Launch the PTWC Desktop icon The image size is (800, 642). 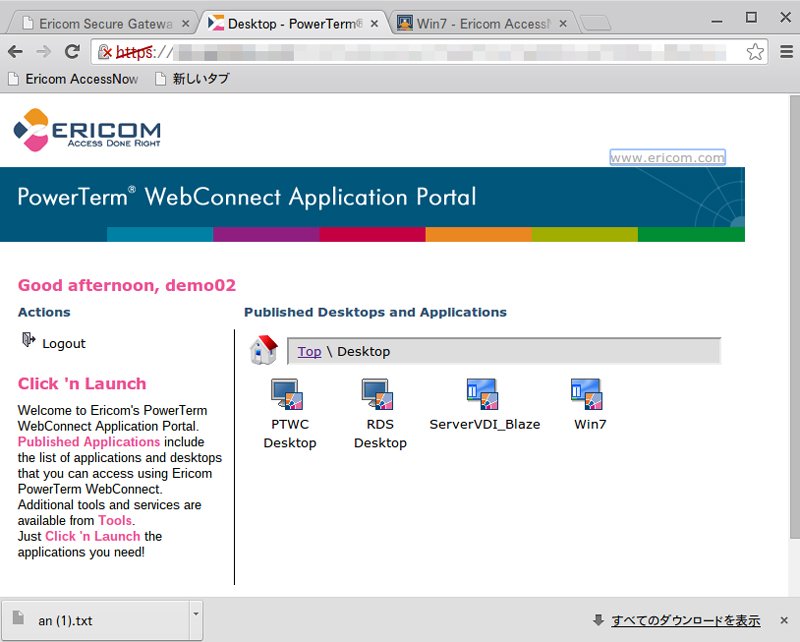pos(287,394)
